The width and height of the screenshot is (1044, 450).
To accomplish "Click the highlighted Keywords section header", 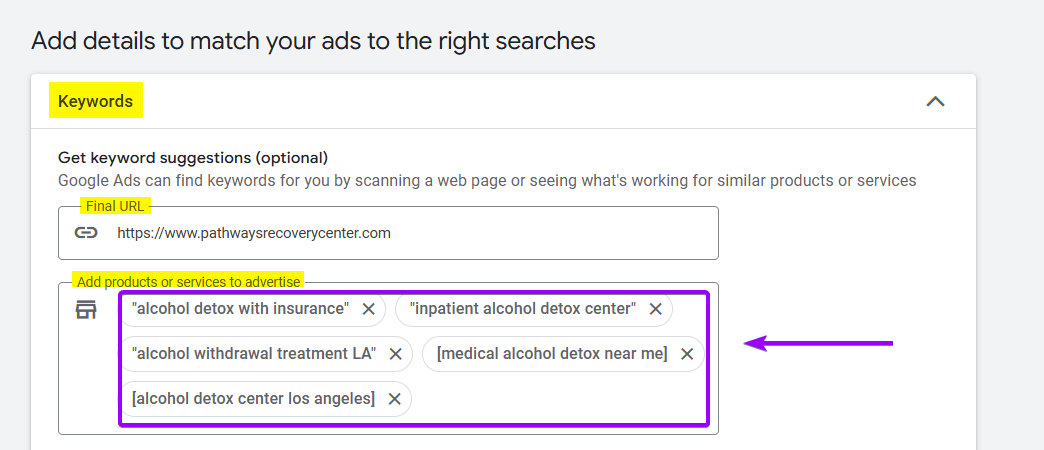I will (96, 101).
